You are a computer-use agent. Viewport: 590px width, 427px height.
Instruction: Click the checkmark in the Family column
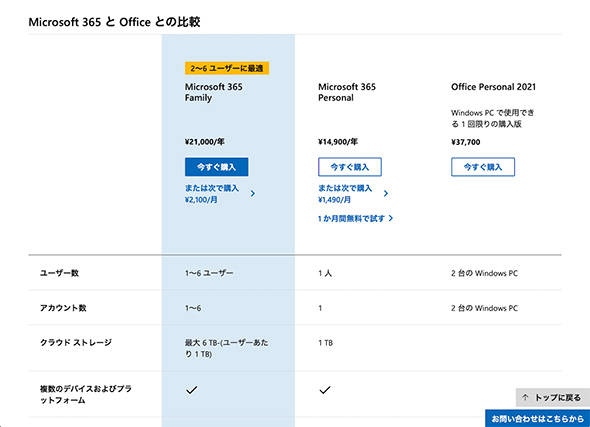[192, 390]
